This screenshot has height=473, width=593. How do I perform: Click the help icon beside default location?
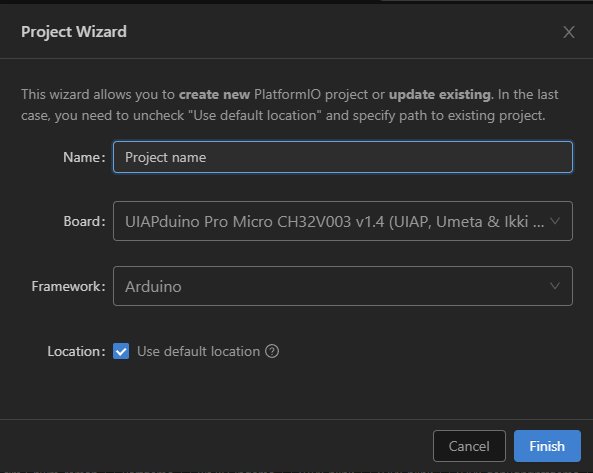(272, 351)
